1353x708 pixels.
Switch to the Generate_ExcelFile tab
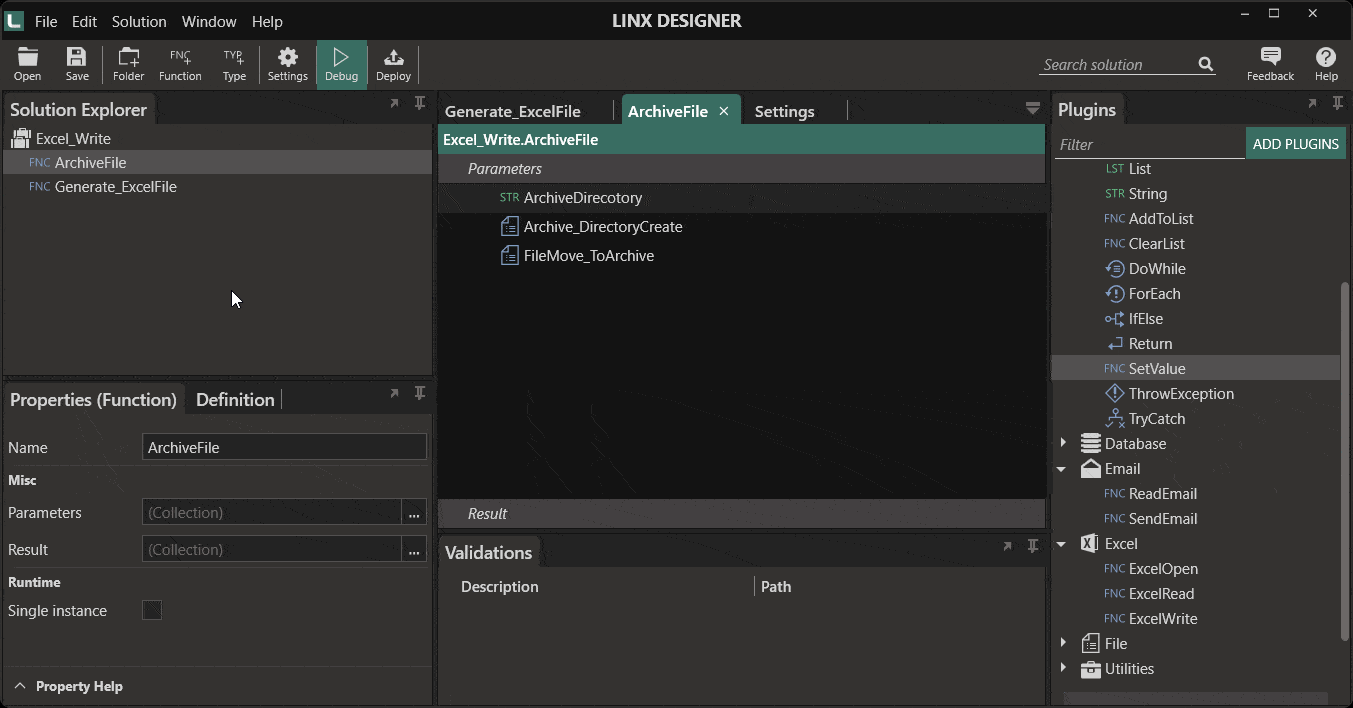point(513,111)
